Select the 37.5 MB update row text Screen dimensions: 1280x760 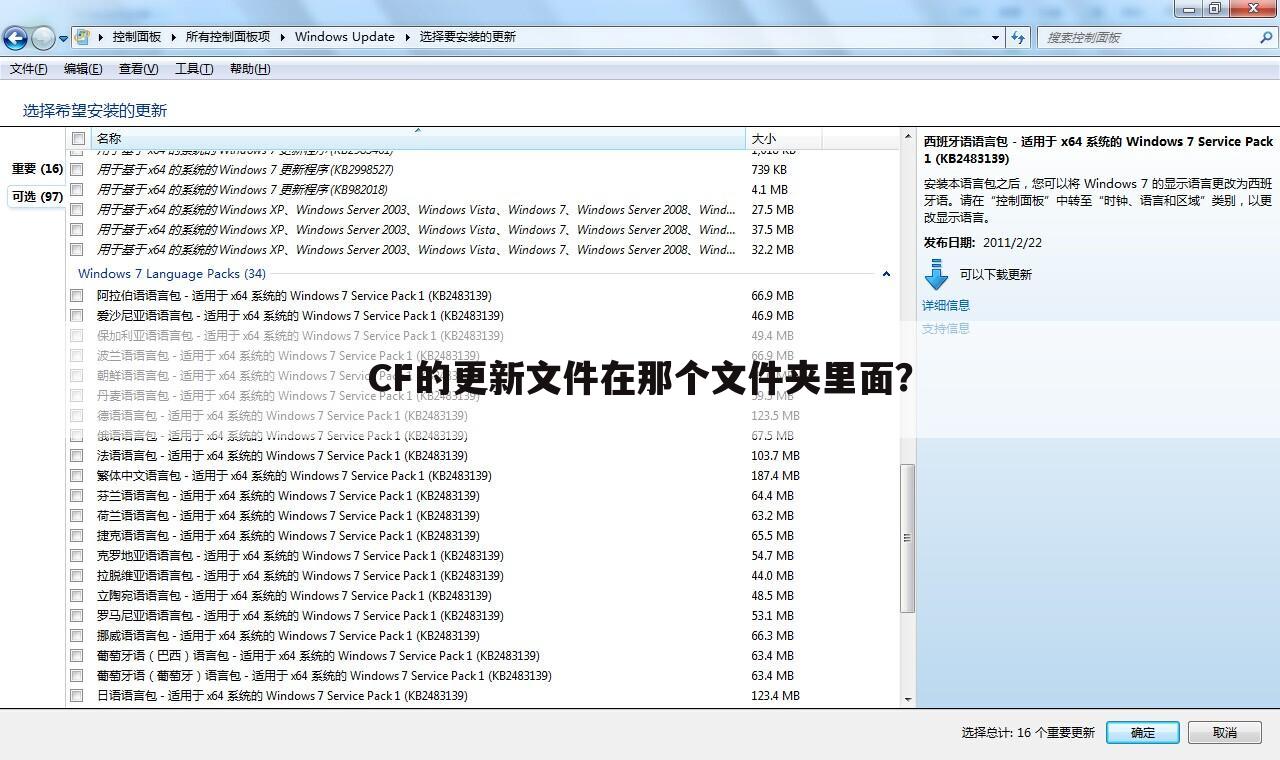coord(416,230)
